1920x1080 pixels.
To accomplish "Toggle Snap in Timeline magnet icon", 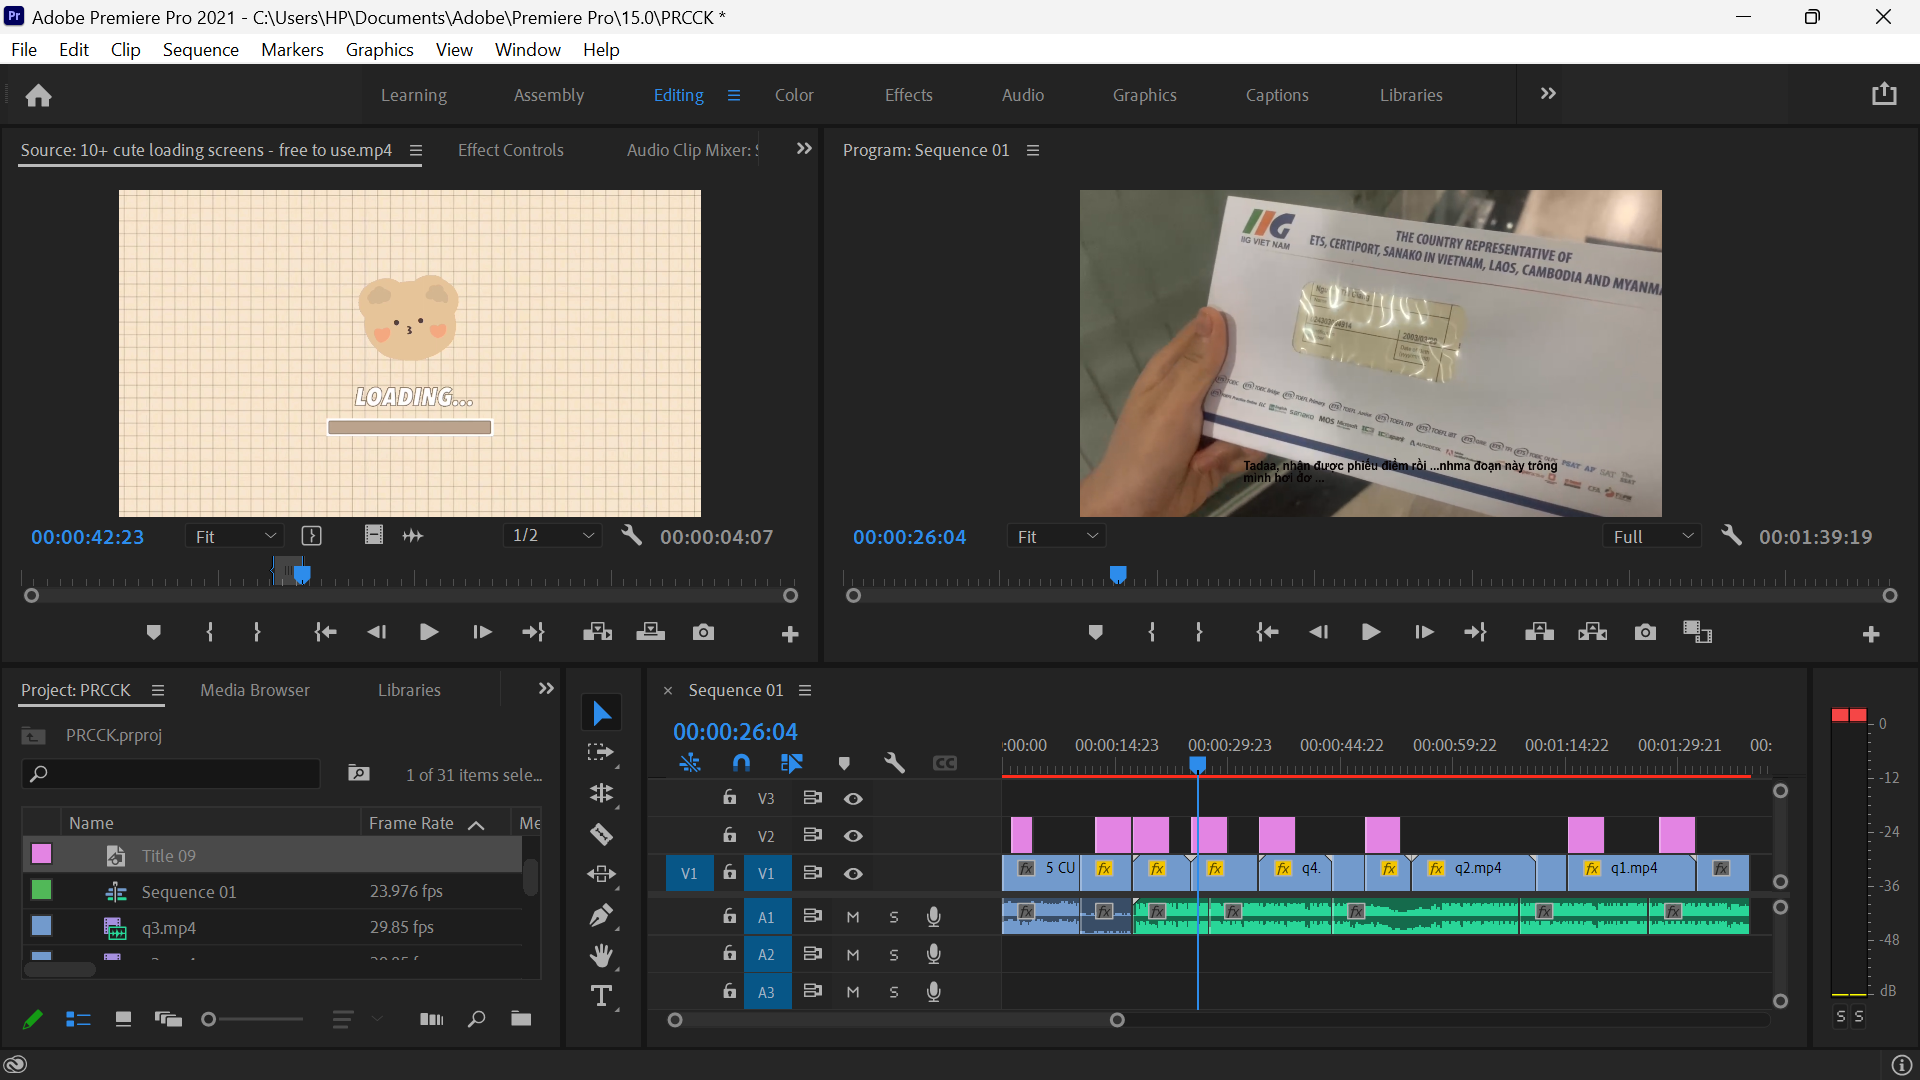I will (x=741, y=763).
